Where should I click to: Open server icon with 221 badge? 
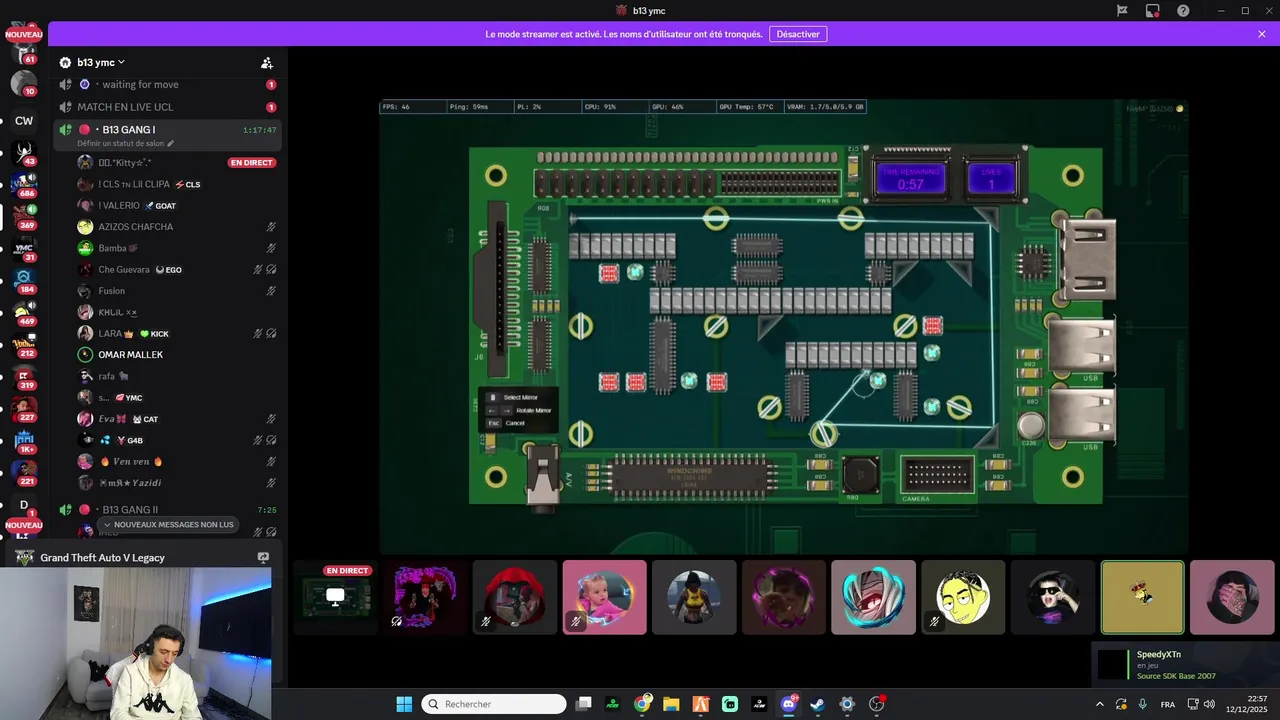coord(24,472)
